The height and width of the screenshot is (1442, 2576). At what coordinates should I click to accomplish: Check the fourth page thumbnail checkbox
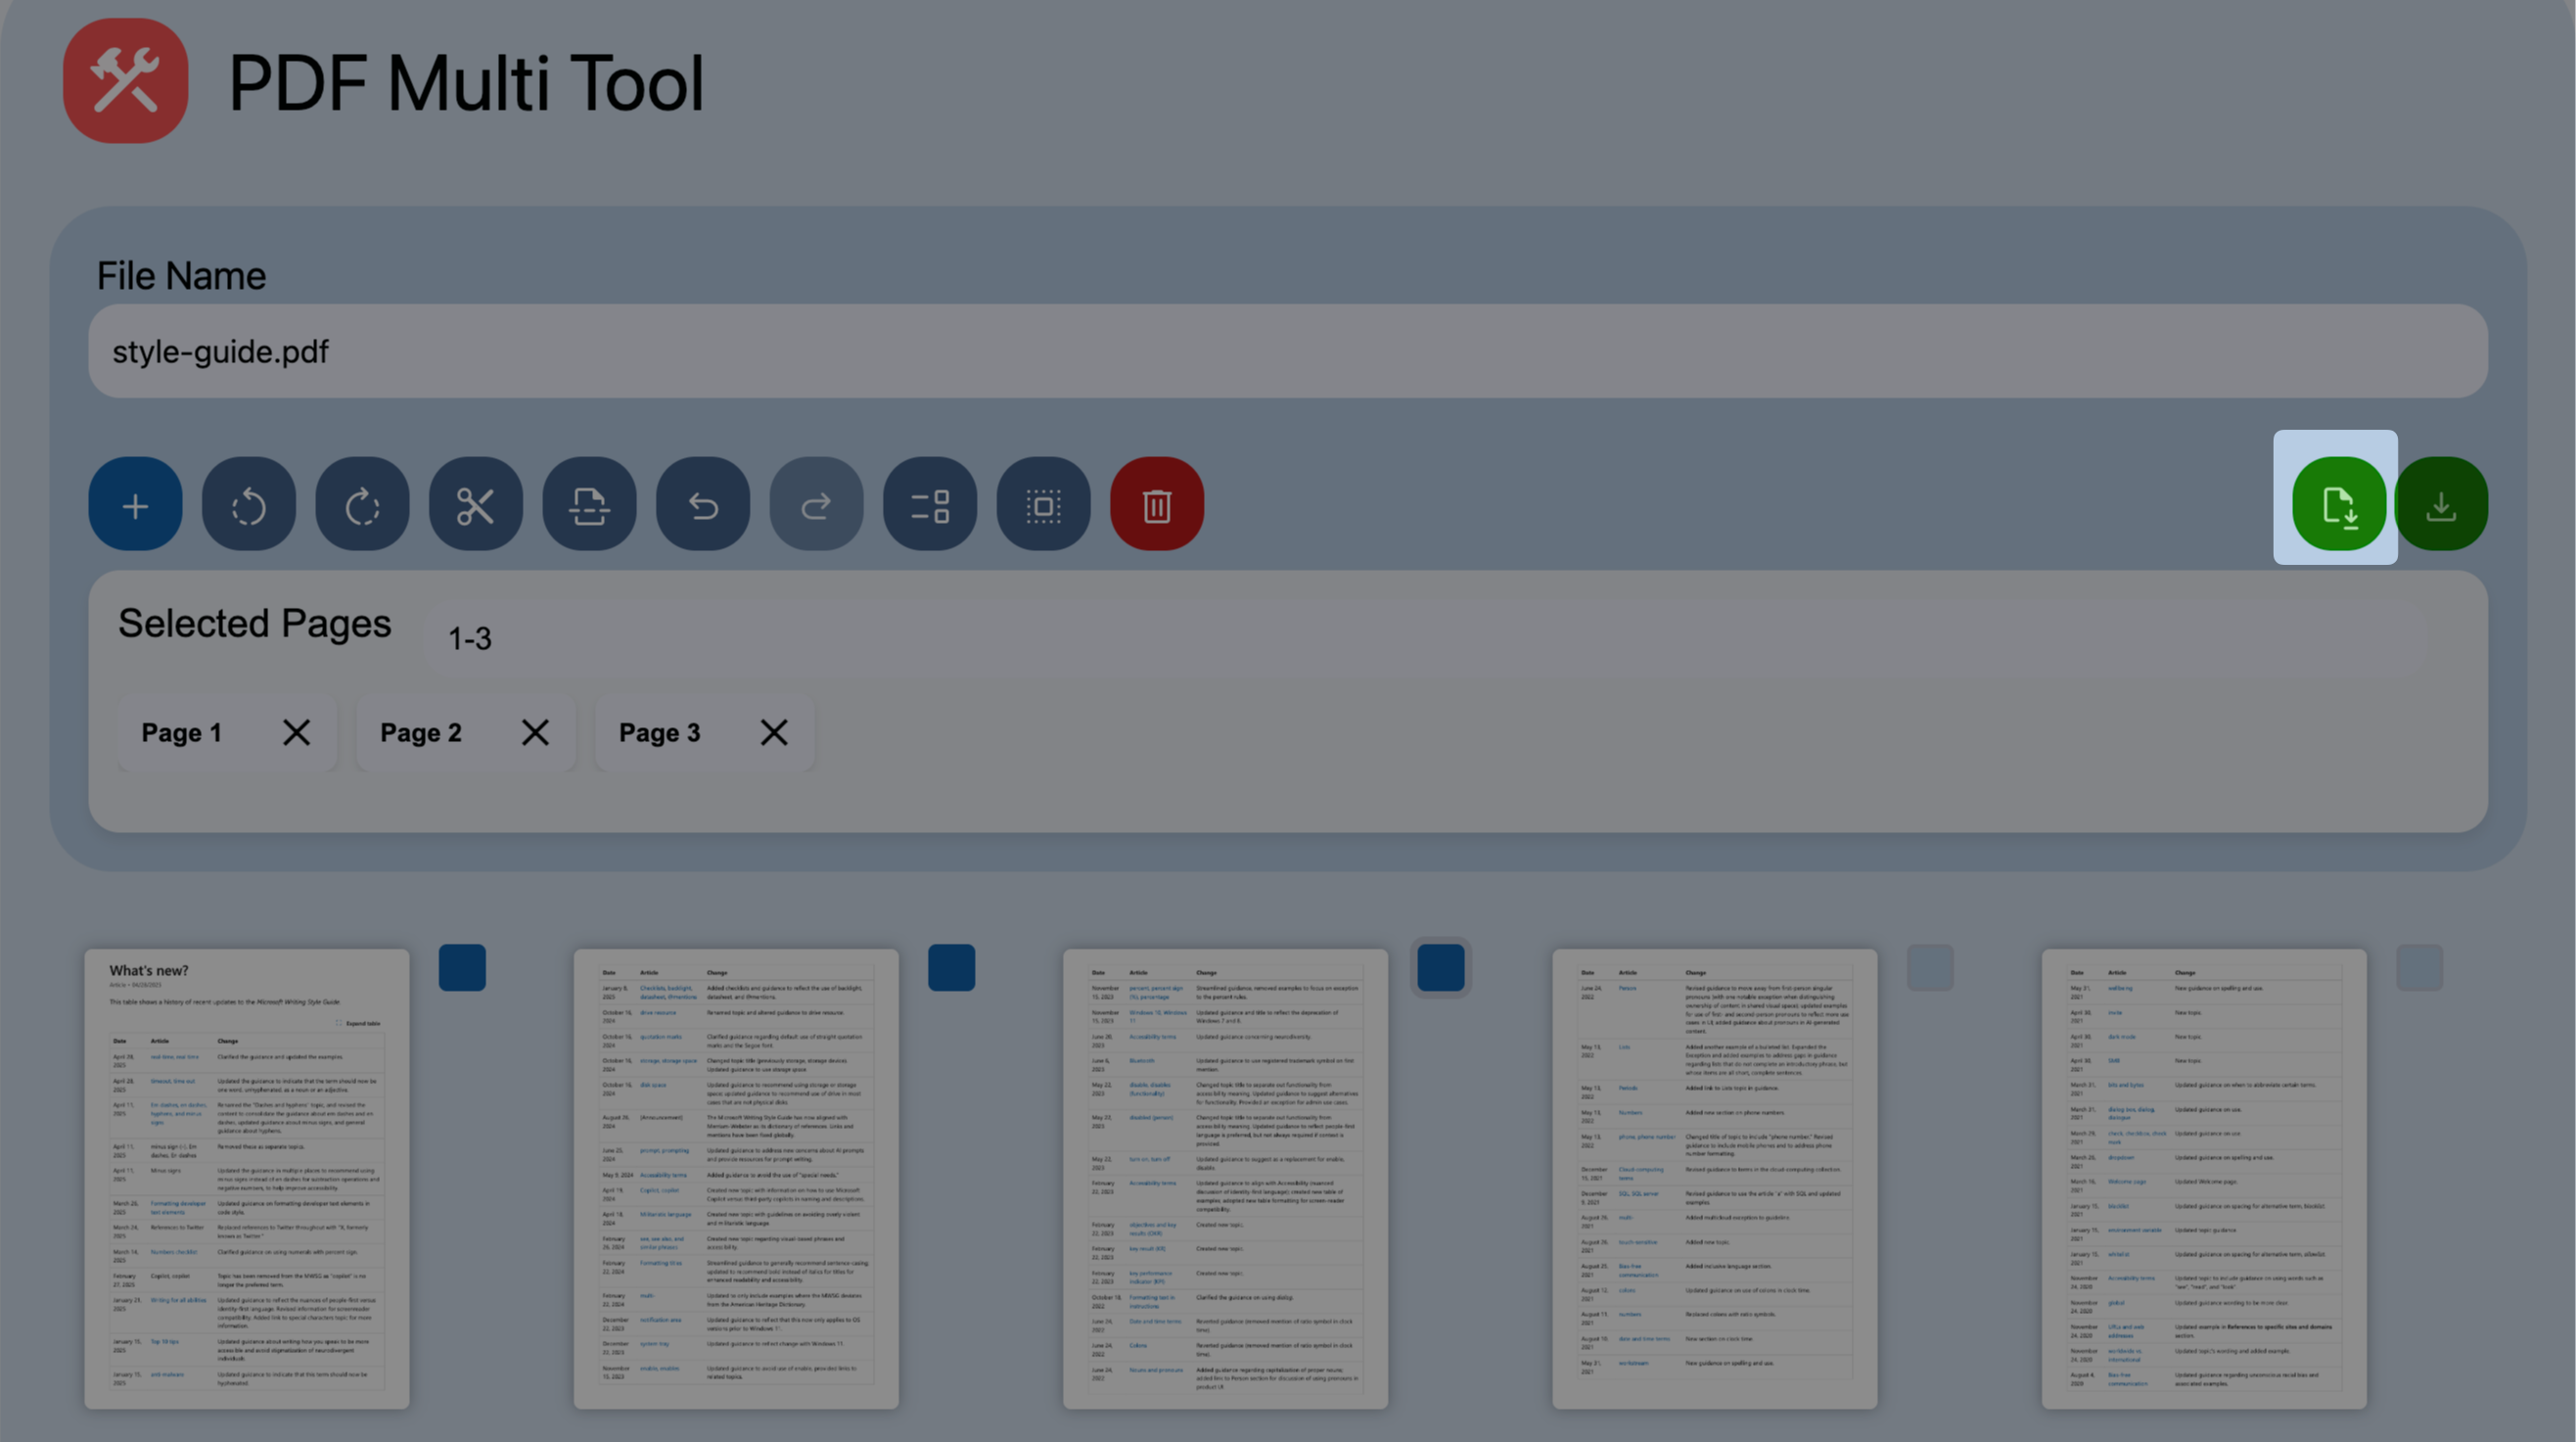1930,968
